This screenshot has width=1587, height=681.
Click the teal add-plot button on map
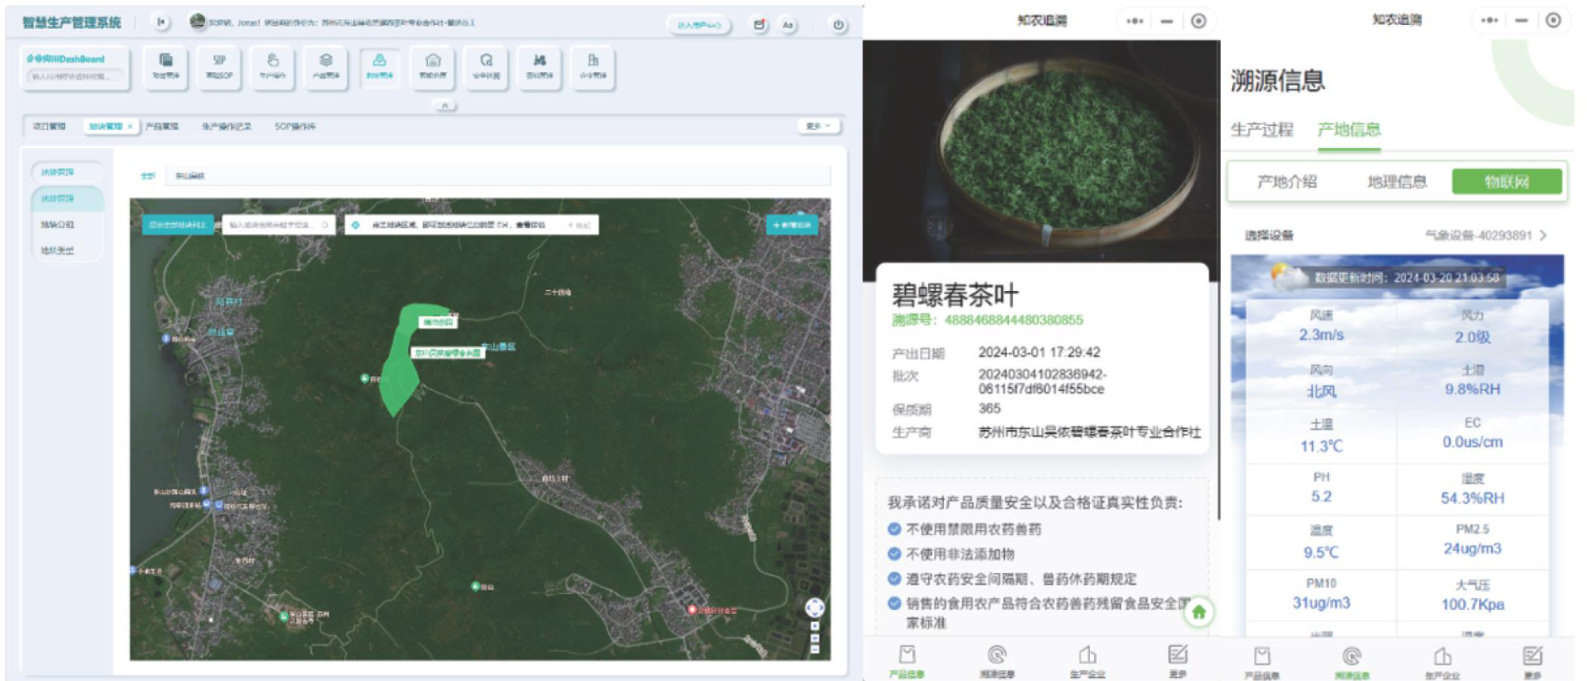point(792,225)
